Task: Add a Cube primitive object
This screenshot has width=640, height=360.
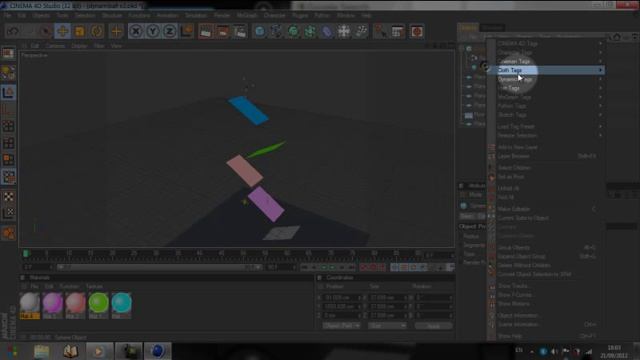Action: coord(259,31)
